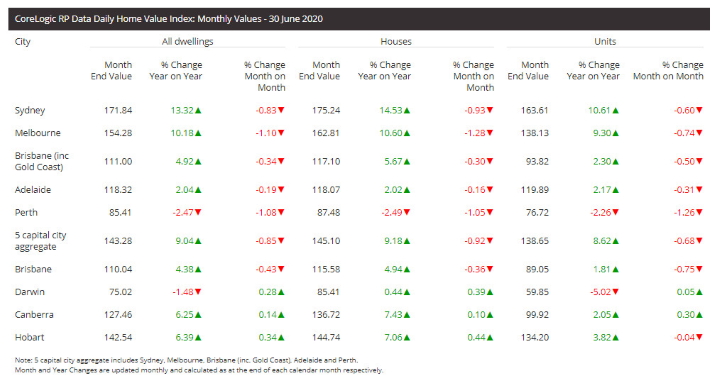Click Adelaide units month end value 119.89
This screenshot has width=720, height=386.
[x=534, y=190]
